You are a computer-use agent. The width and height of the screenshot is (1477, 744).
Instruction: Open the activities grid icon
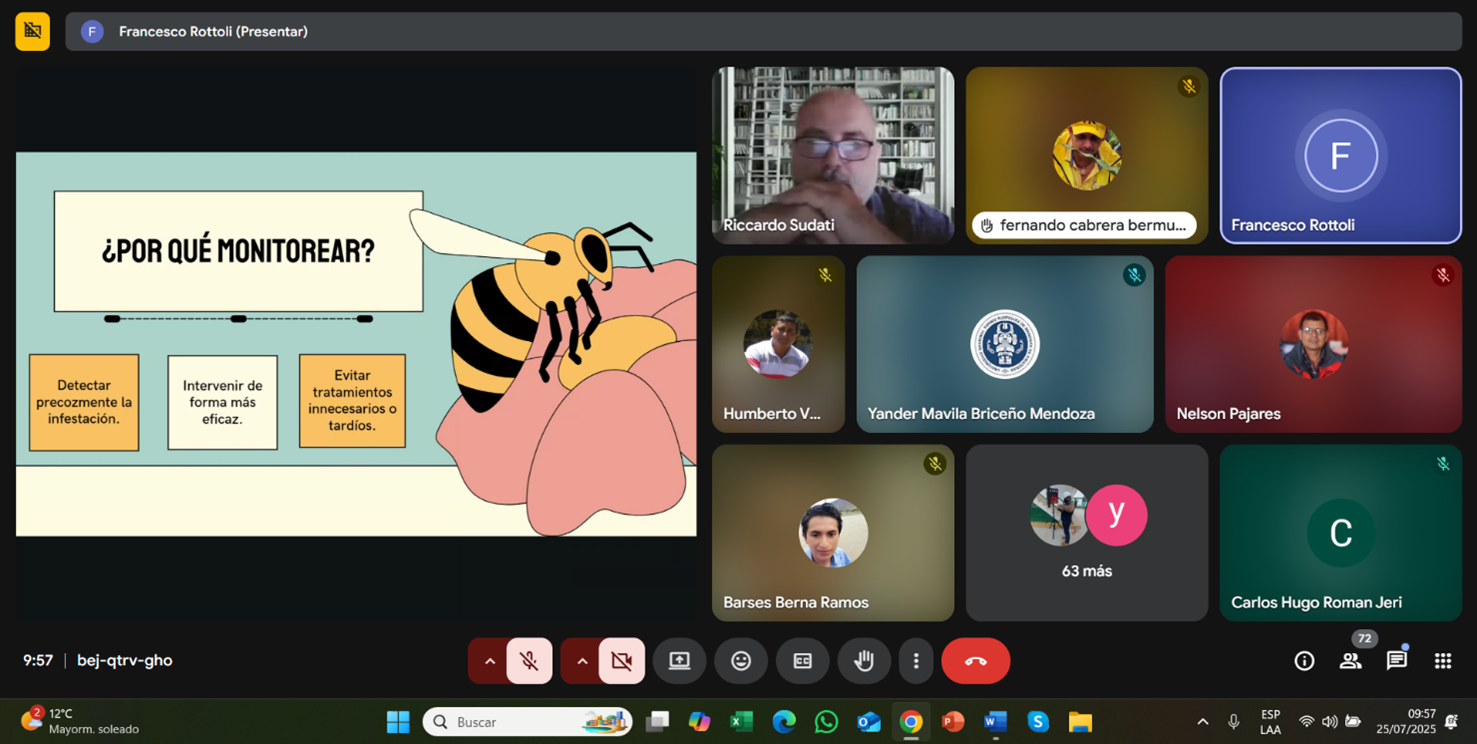1442,661
